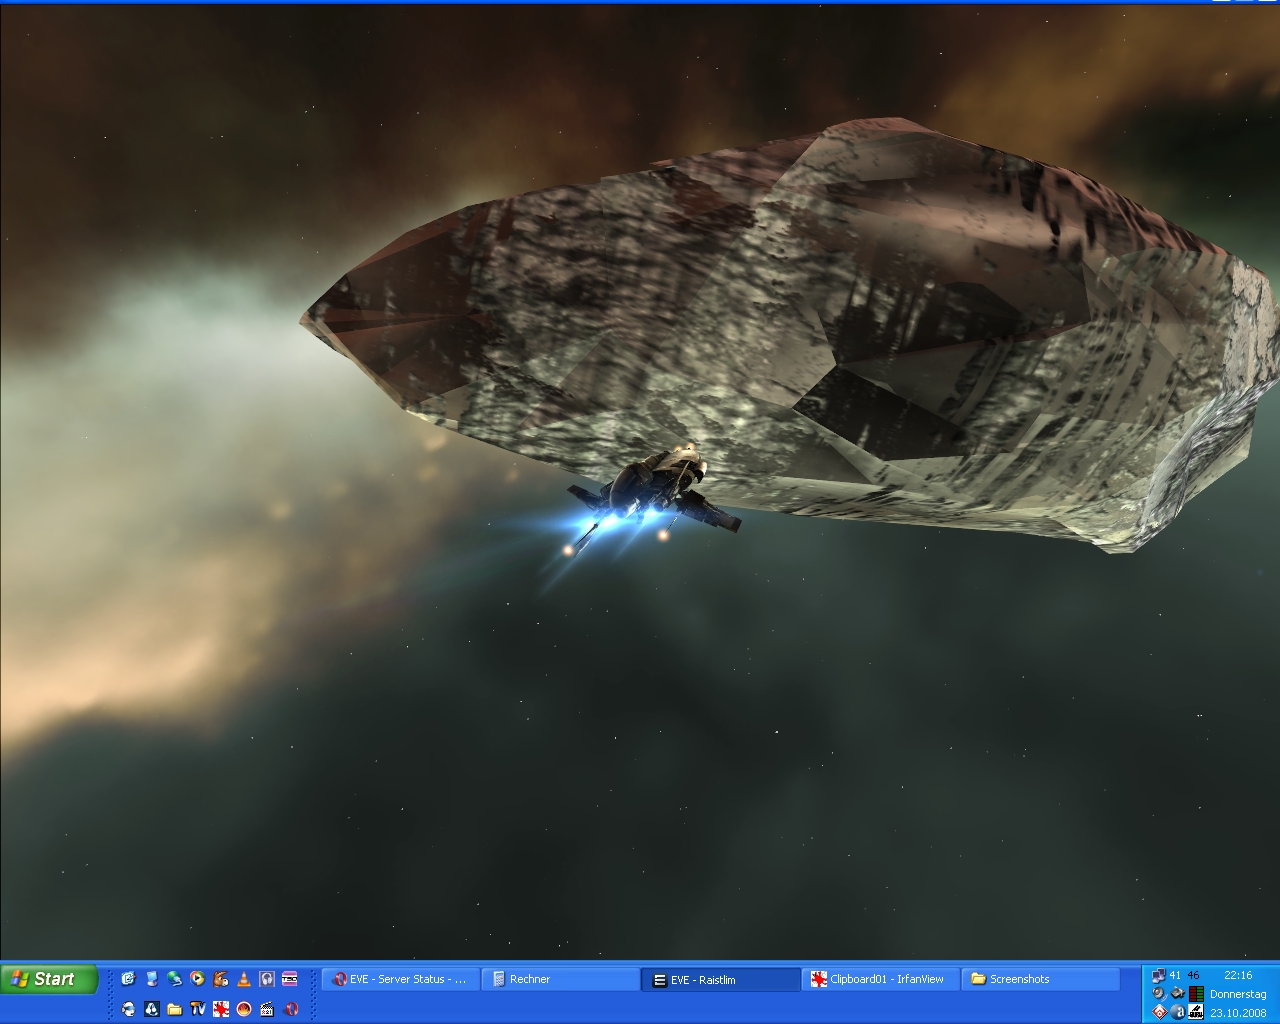The image size is (1280, 1024).
Task: Click the Safely Remove Hardware tray icon
Action: 1177,994
